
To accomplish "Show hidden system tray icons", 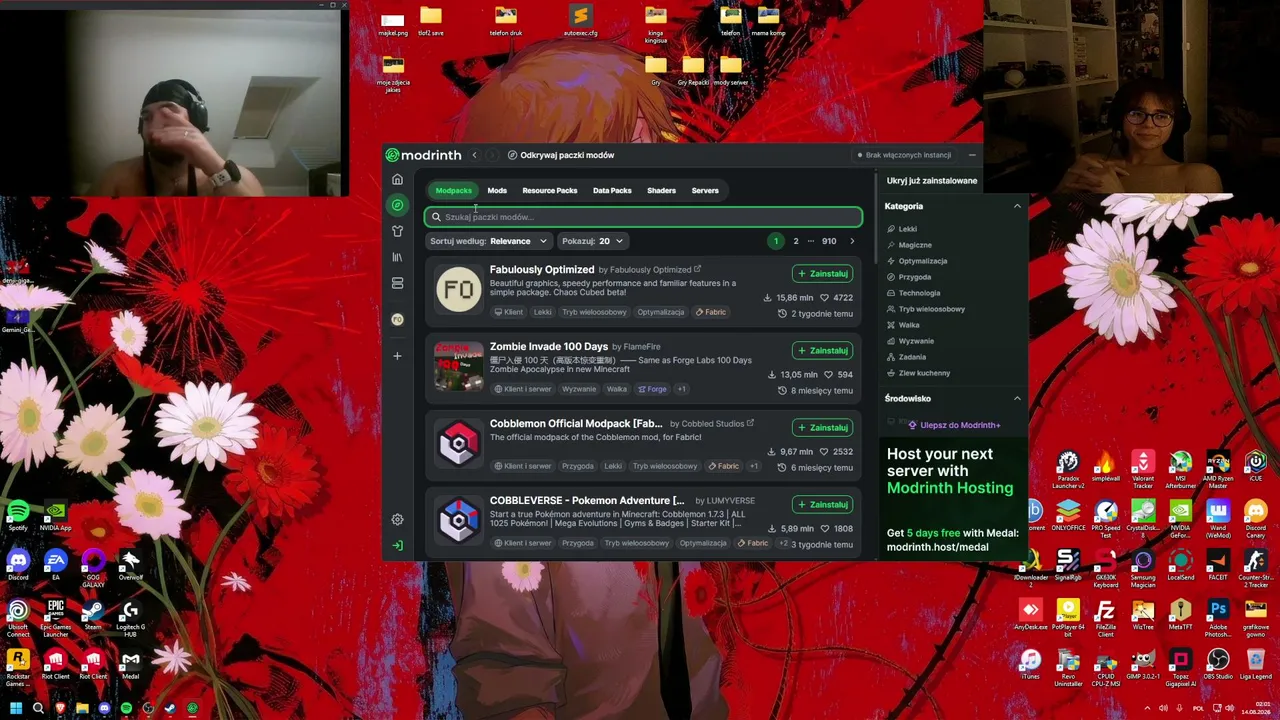I will [1147, 709].
